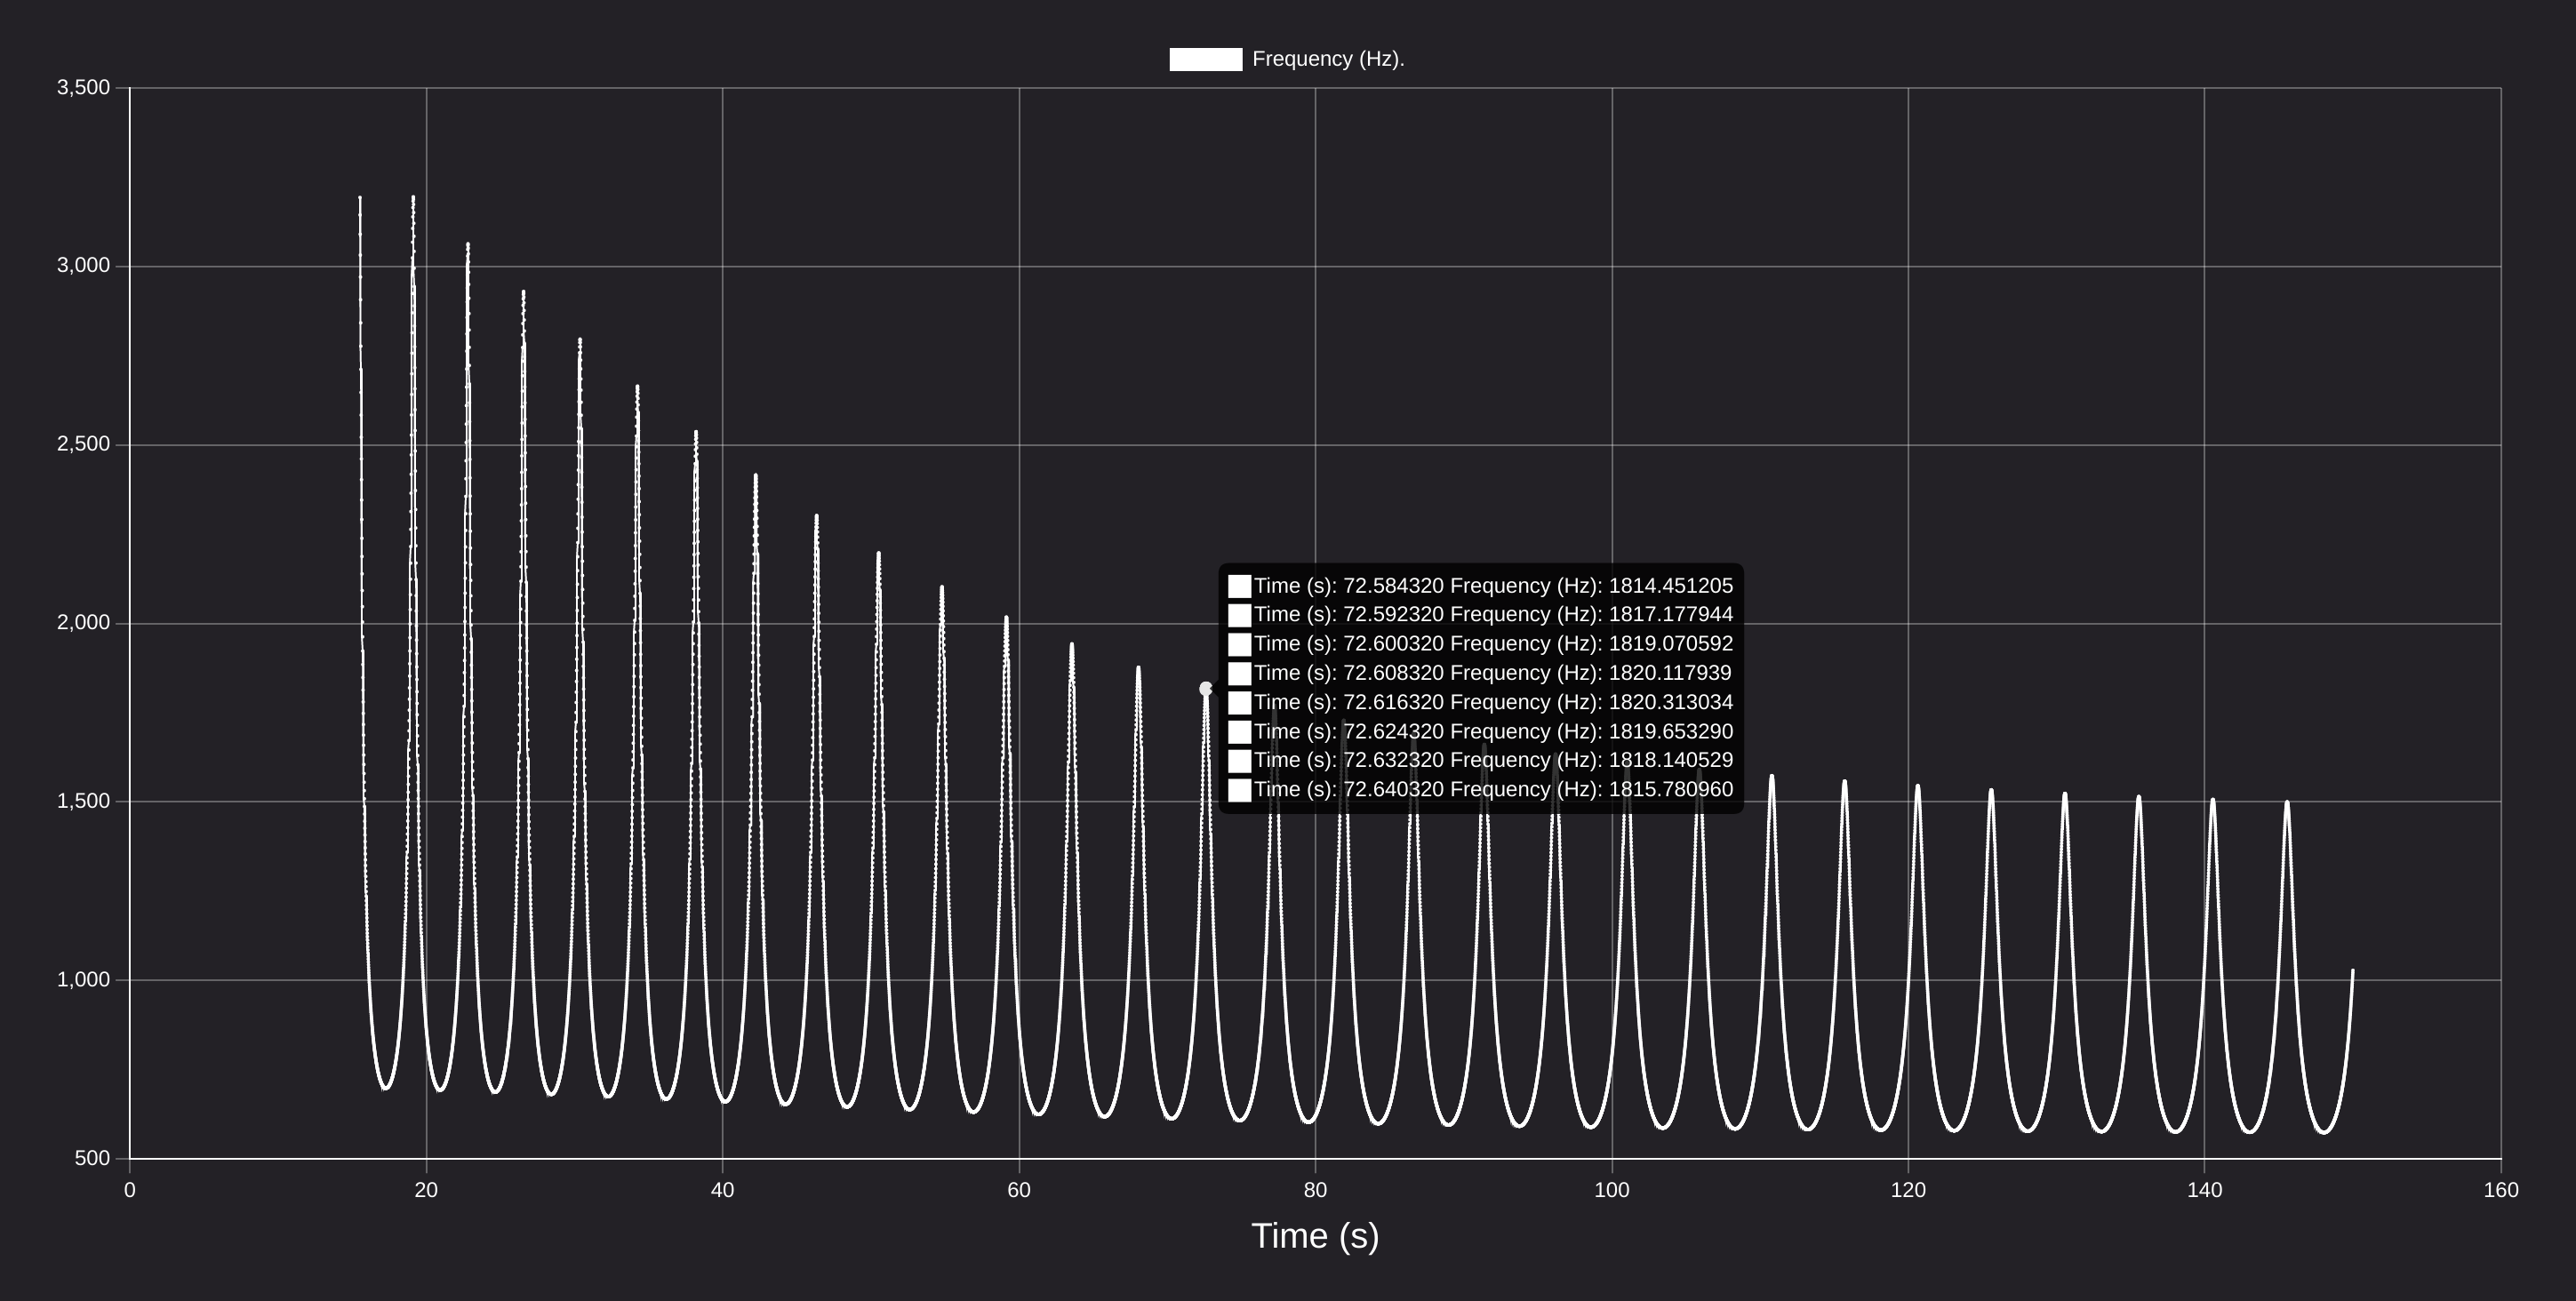Click the white Frequency (Hz) legend swatch
Screen dimensions: 2576x1301
(x=1206, y=59)
